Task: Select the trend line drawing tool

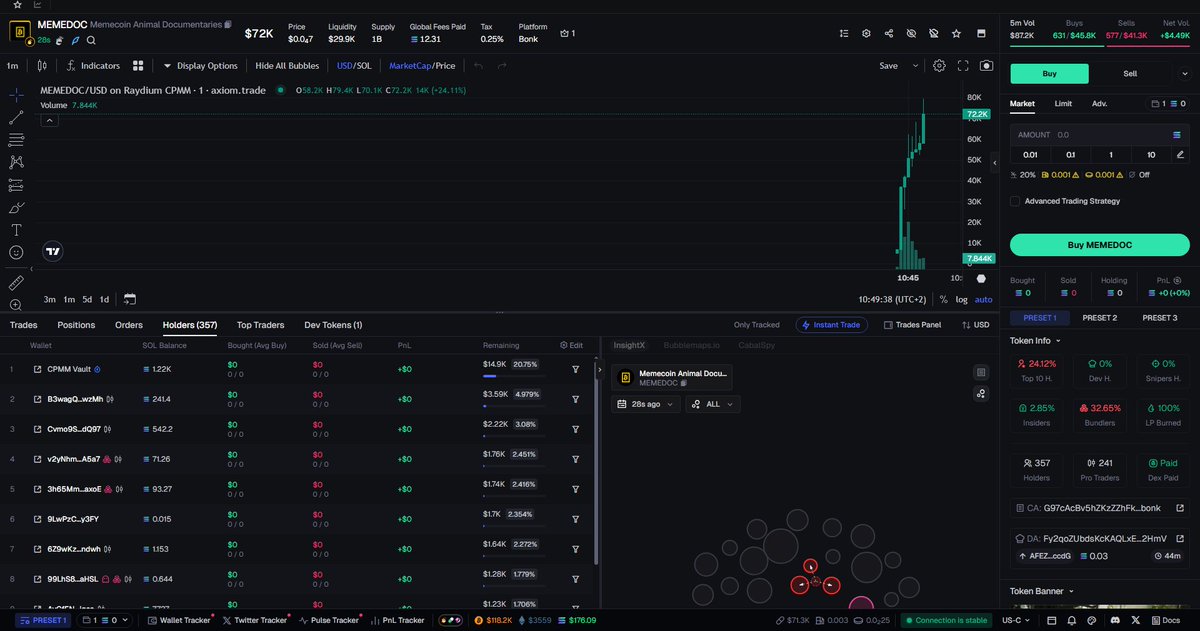Action: point(16,117)
